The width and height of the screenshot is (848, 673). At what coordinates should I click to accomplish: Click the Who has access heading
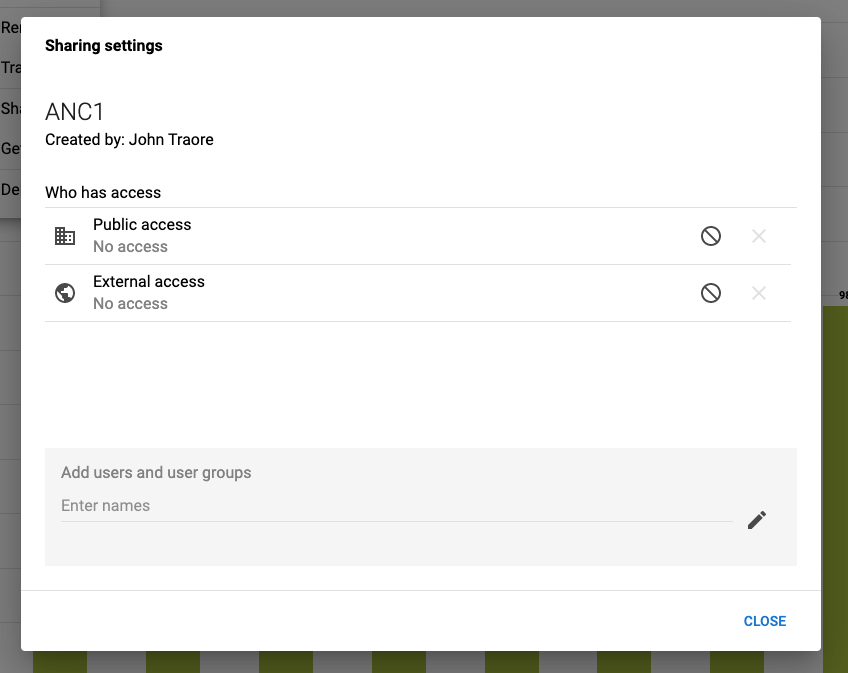click(103, 193)
